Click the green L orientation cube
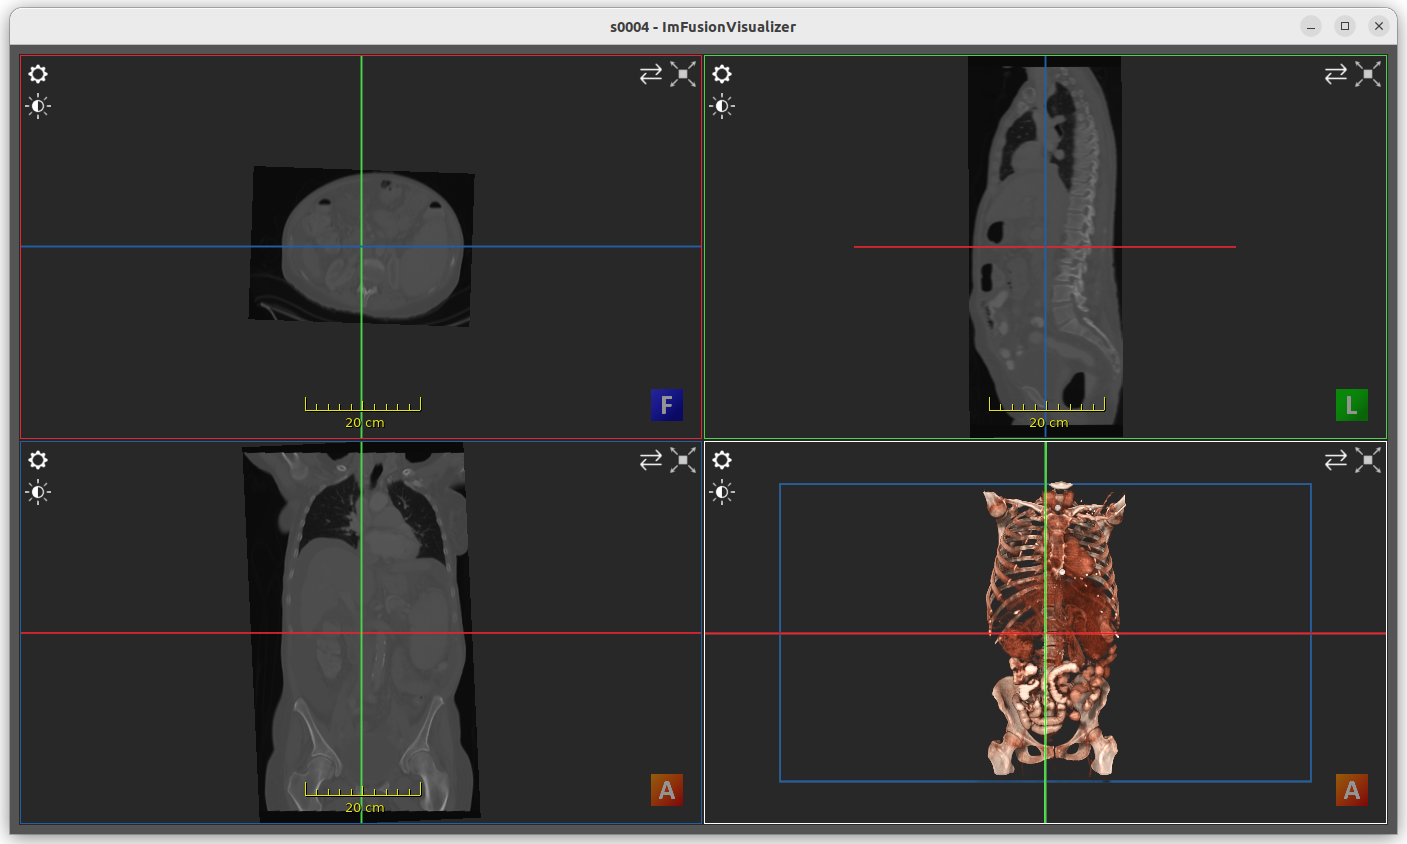 pyautogui.click(x=1351, y=405)
